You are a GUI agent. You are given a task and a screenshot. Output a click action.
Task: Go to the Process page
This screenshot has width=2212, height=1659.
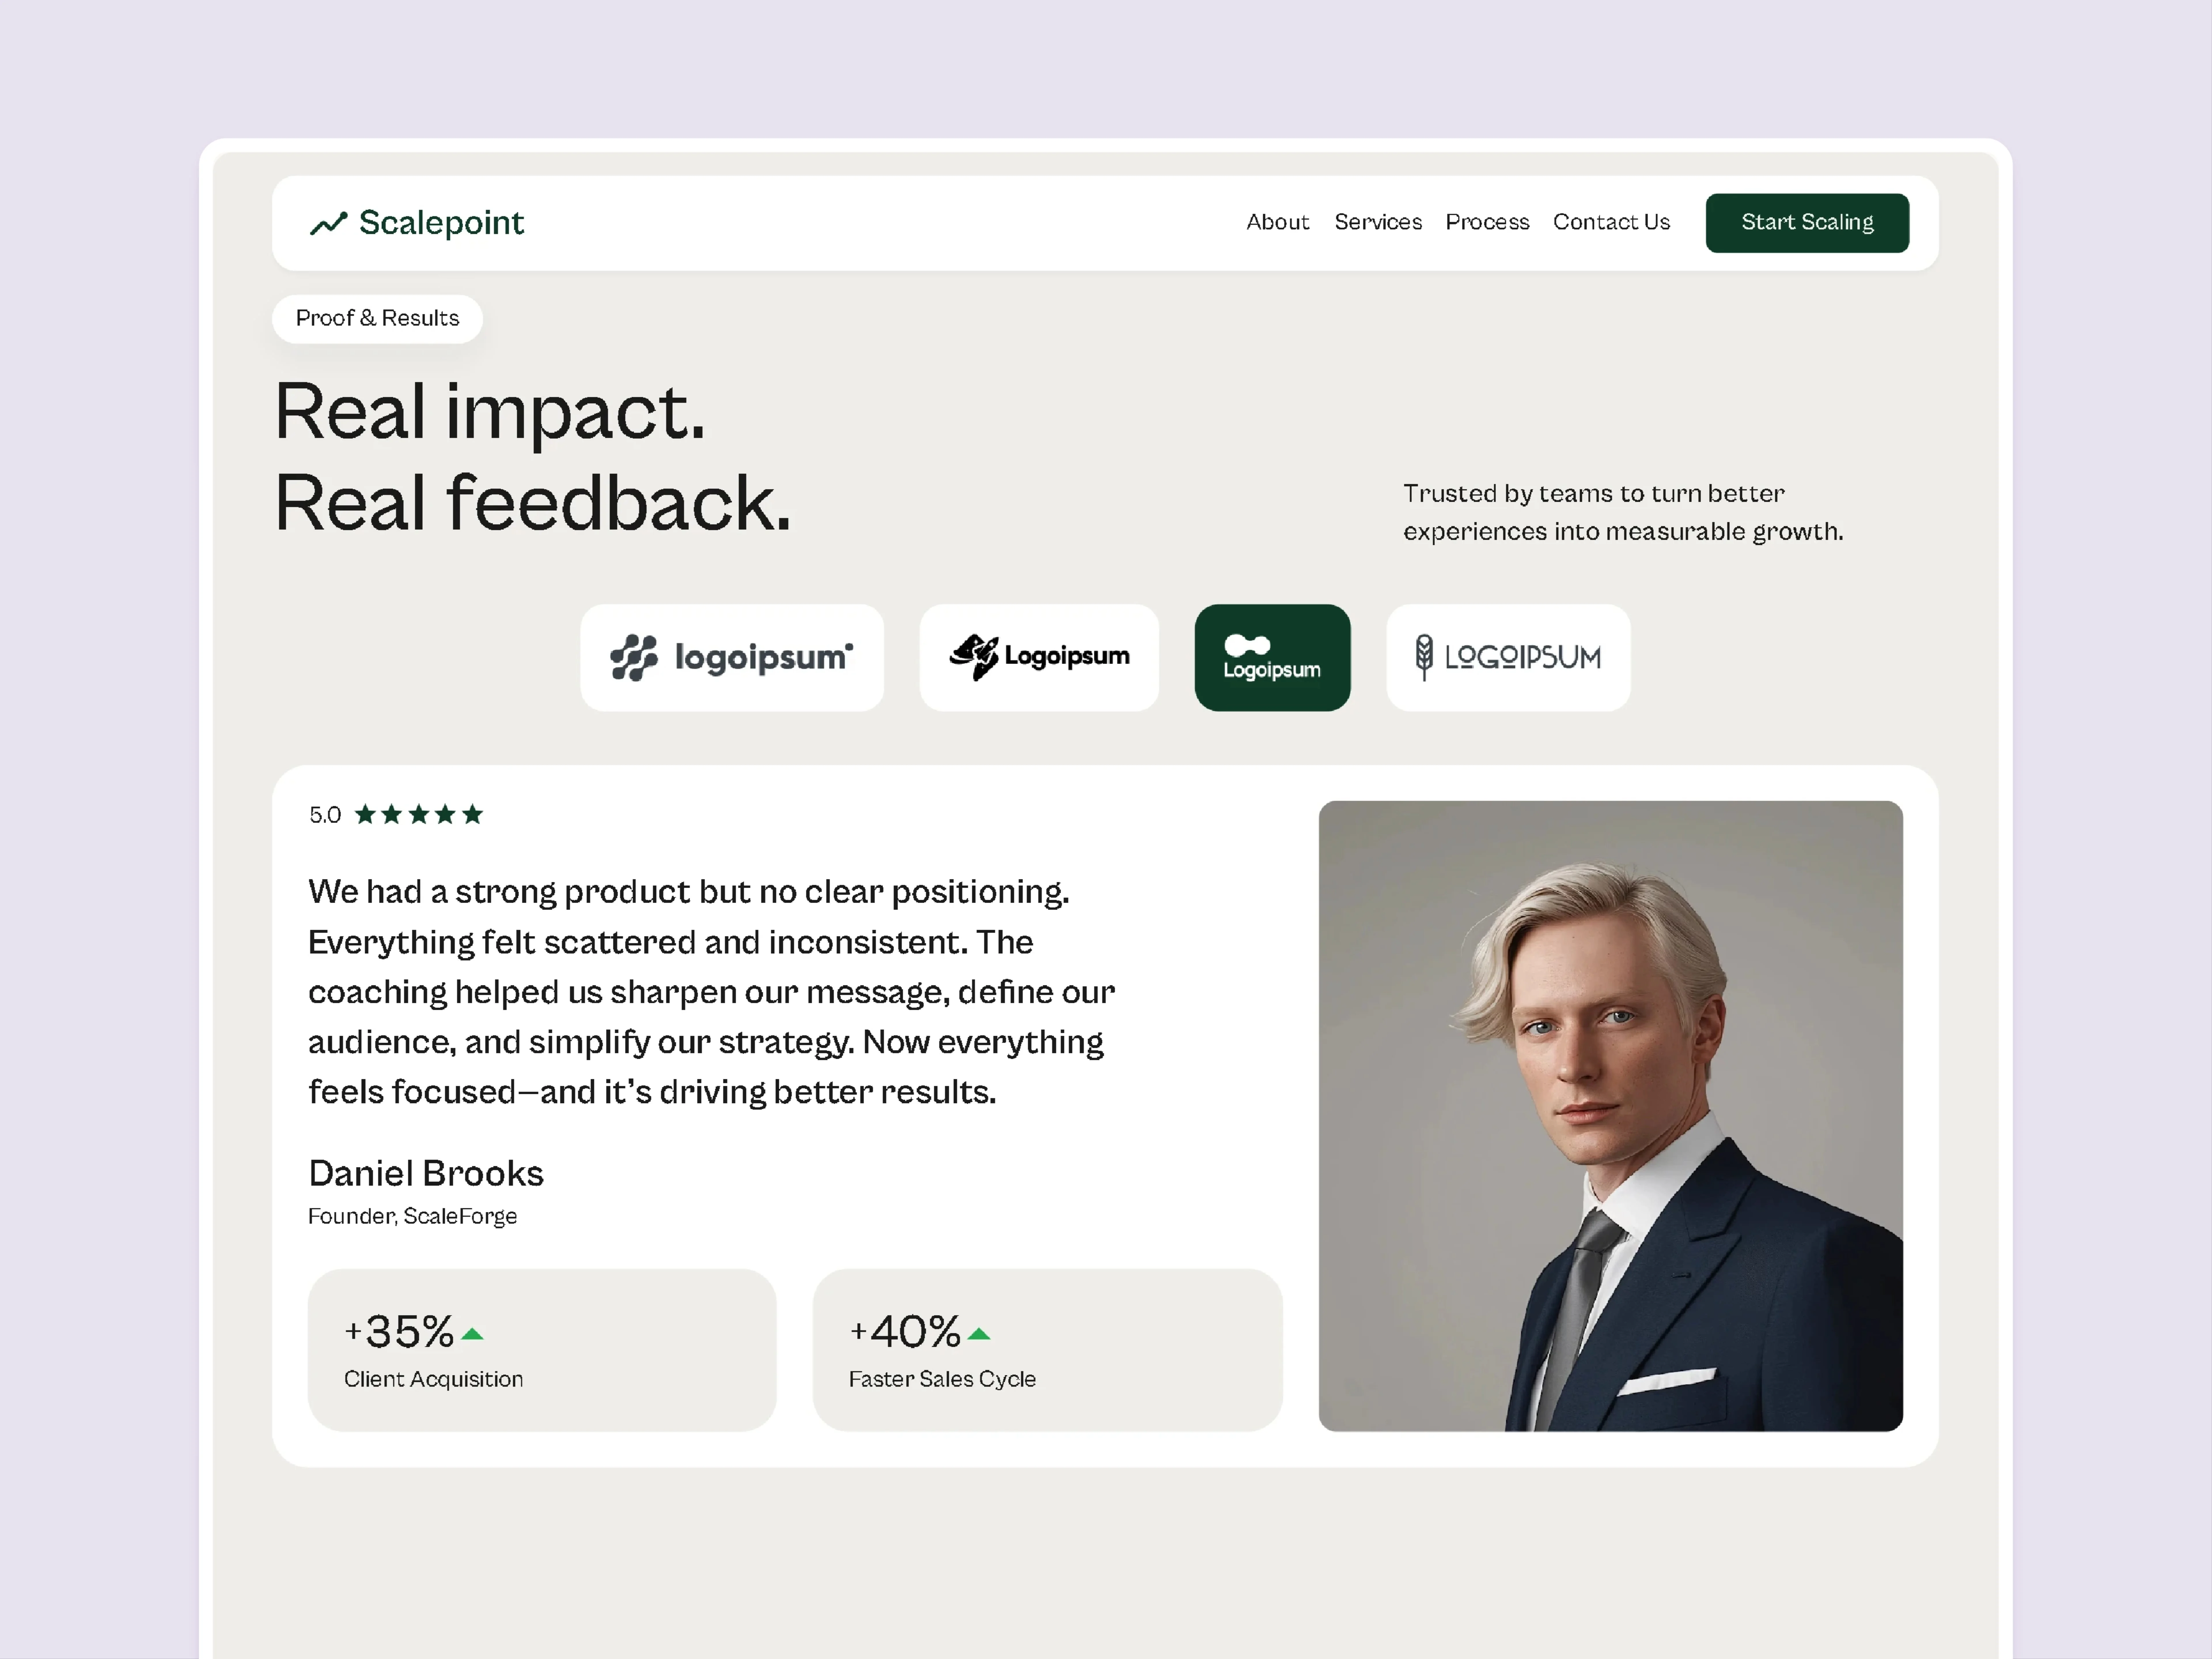click(1487, 222)
